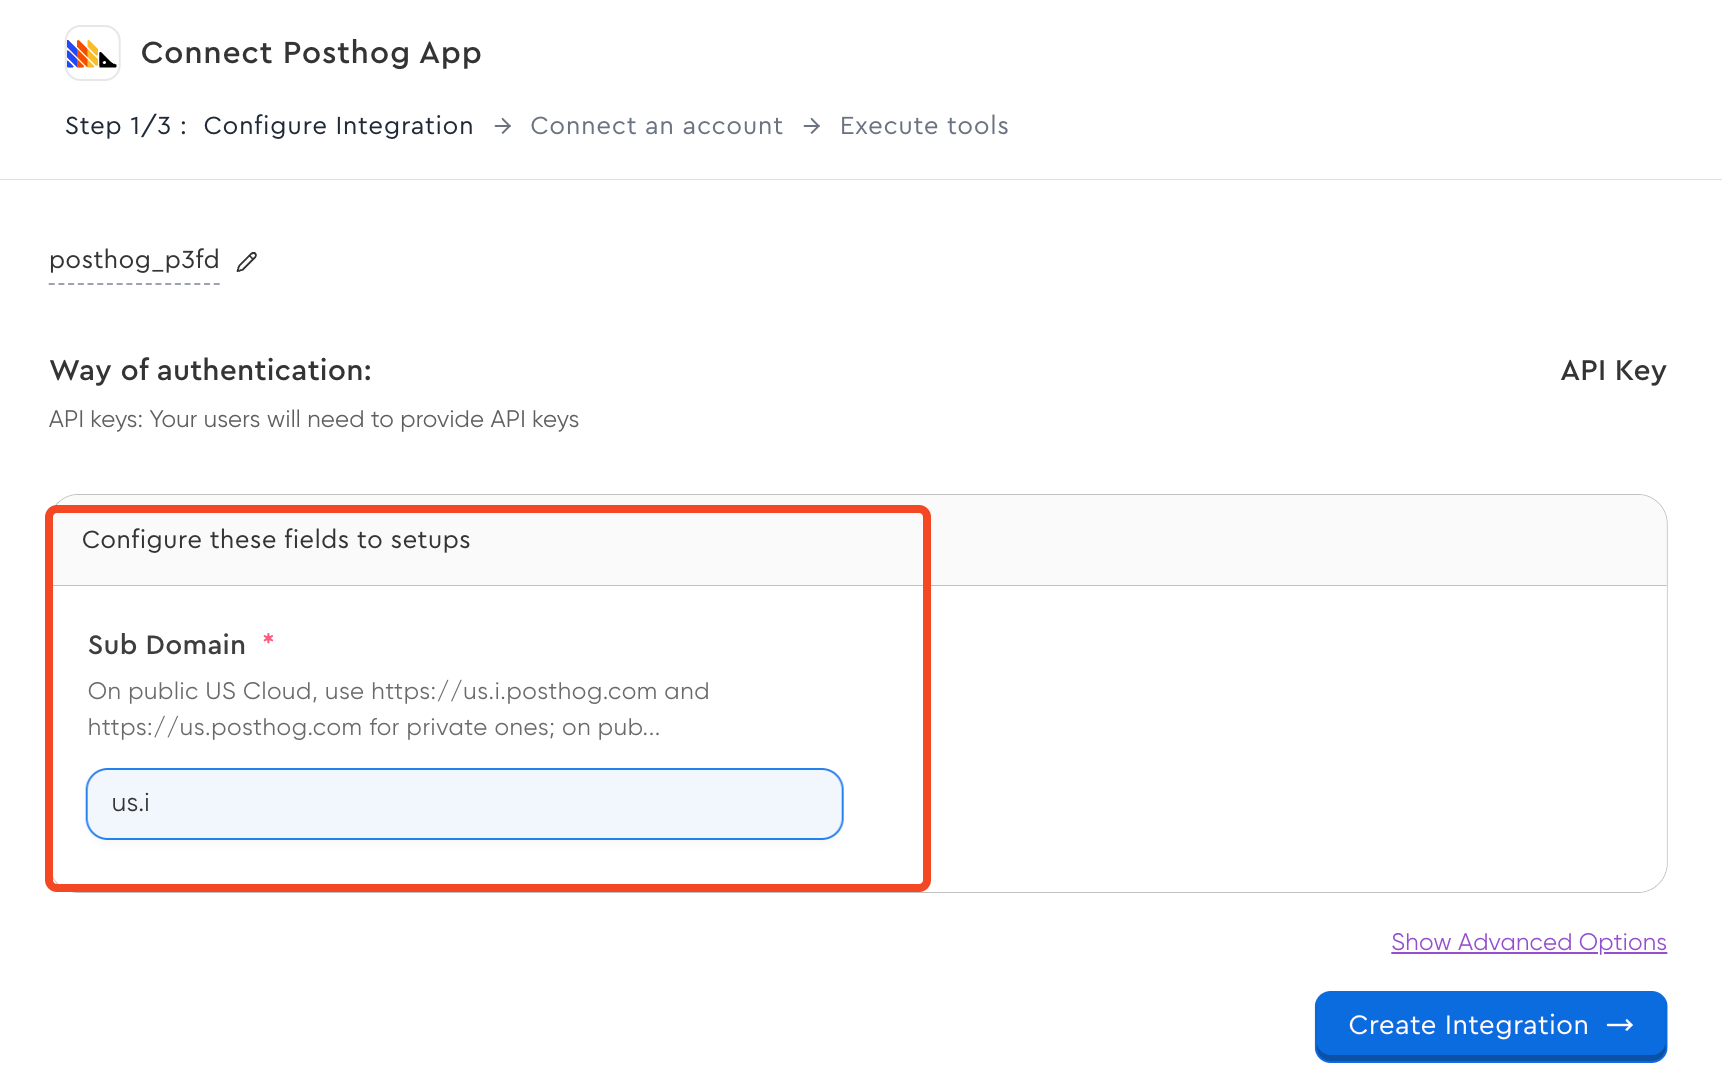
Task: Select the Configure Integration step
Action: click(338, 126)
